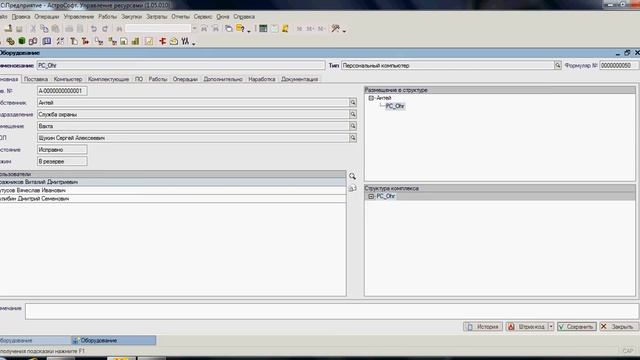Open lookup magnifier for Вахта field

point(353,127)
